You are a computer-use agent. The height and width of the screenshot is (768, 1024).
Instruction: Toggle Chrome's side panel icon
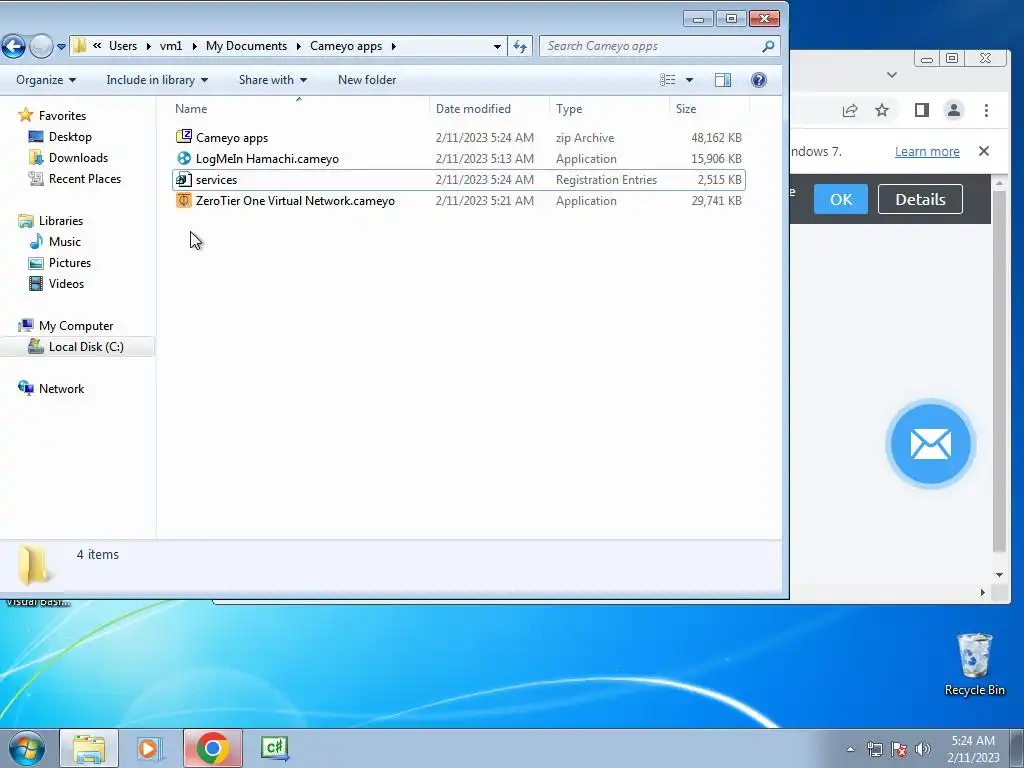pos(921,110)
